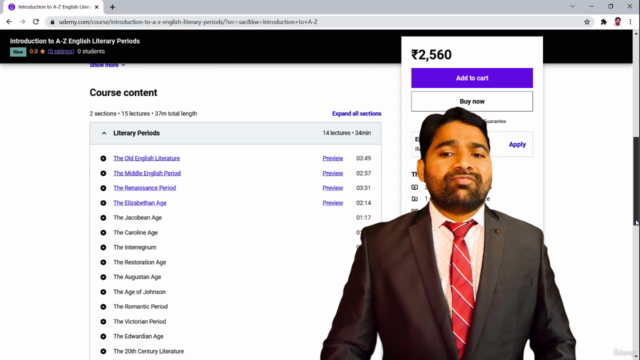
Task: Open a new browser tab
Action: 112,7
